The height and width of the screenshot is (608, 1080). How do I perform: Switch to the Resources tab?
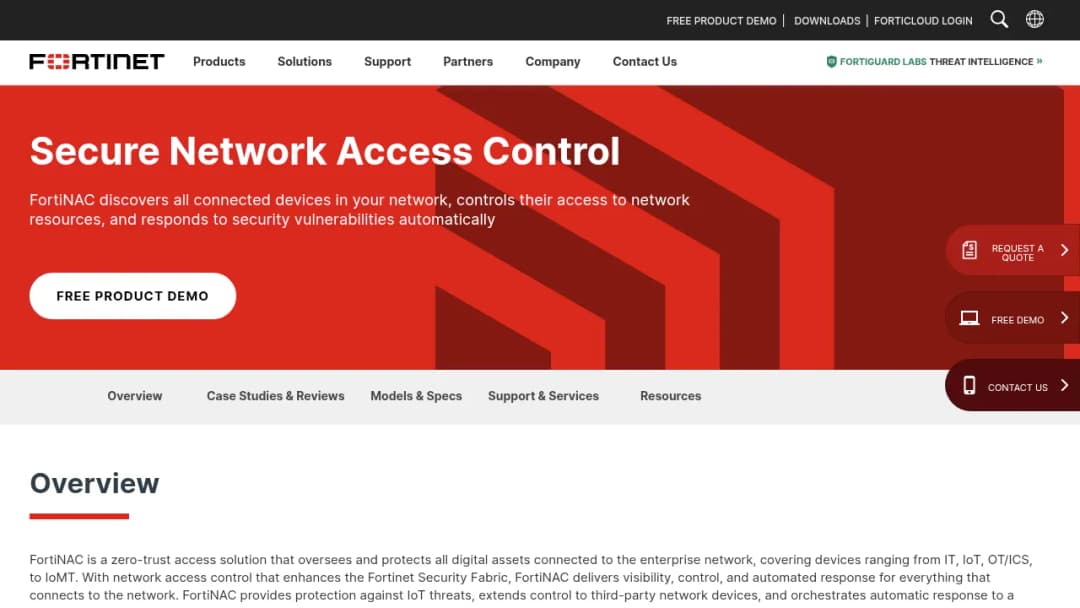(670, 396)
